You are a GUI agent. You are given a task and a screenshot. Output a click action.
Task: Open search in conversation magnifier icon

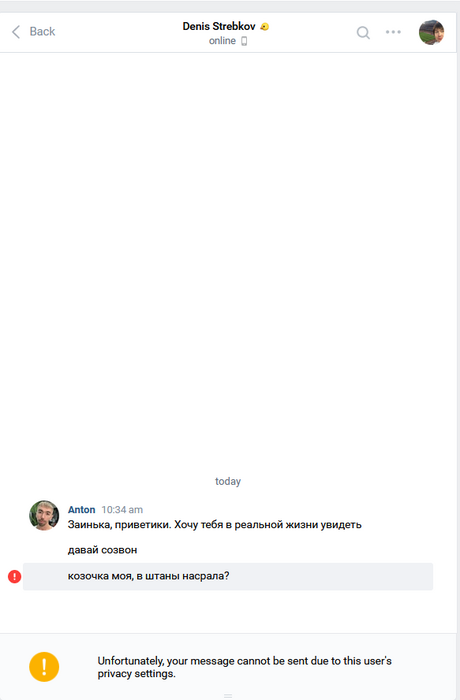363,32
